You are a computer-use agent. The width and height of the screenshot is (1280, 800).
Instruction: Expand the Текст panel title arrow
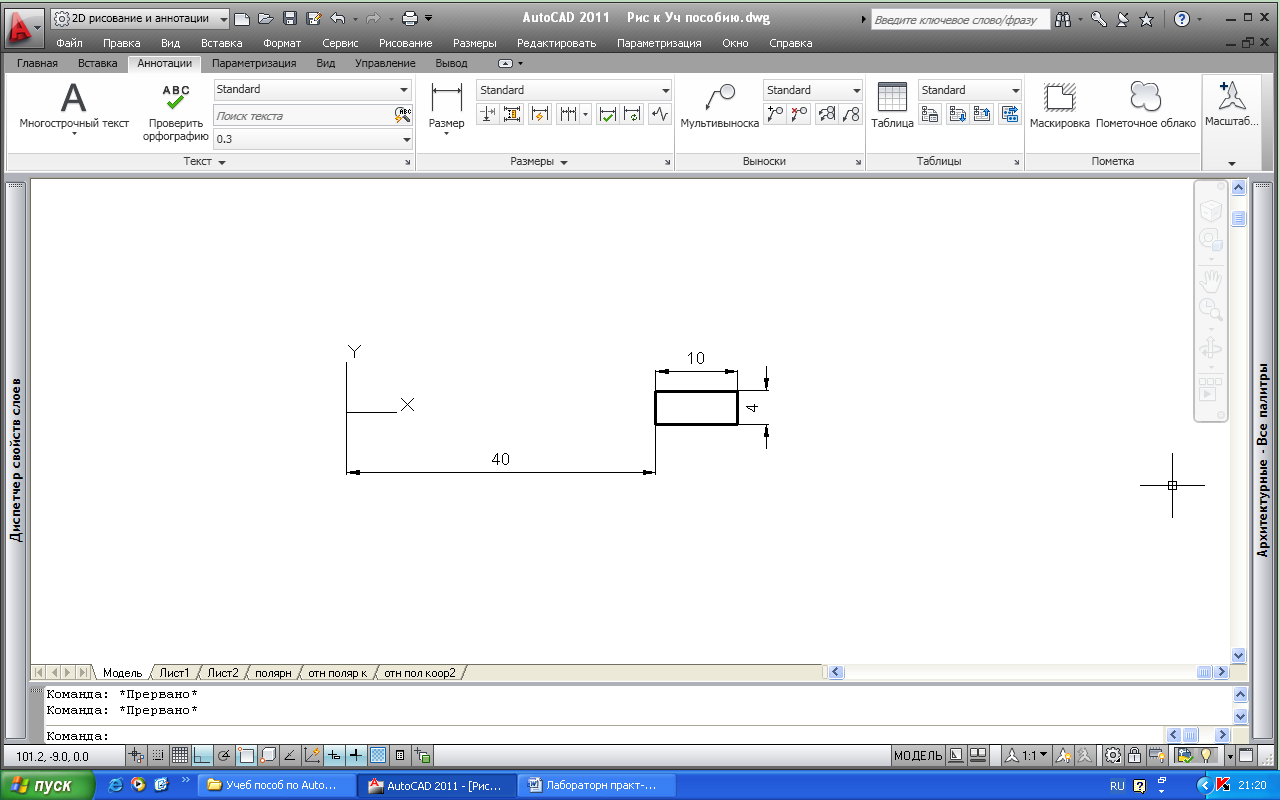click(222, 162)
